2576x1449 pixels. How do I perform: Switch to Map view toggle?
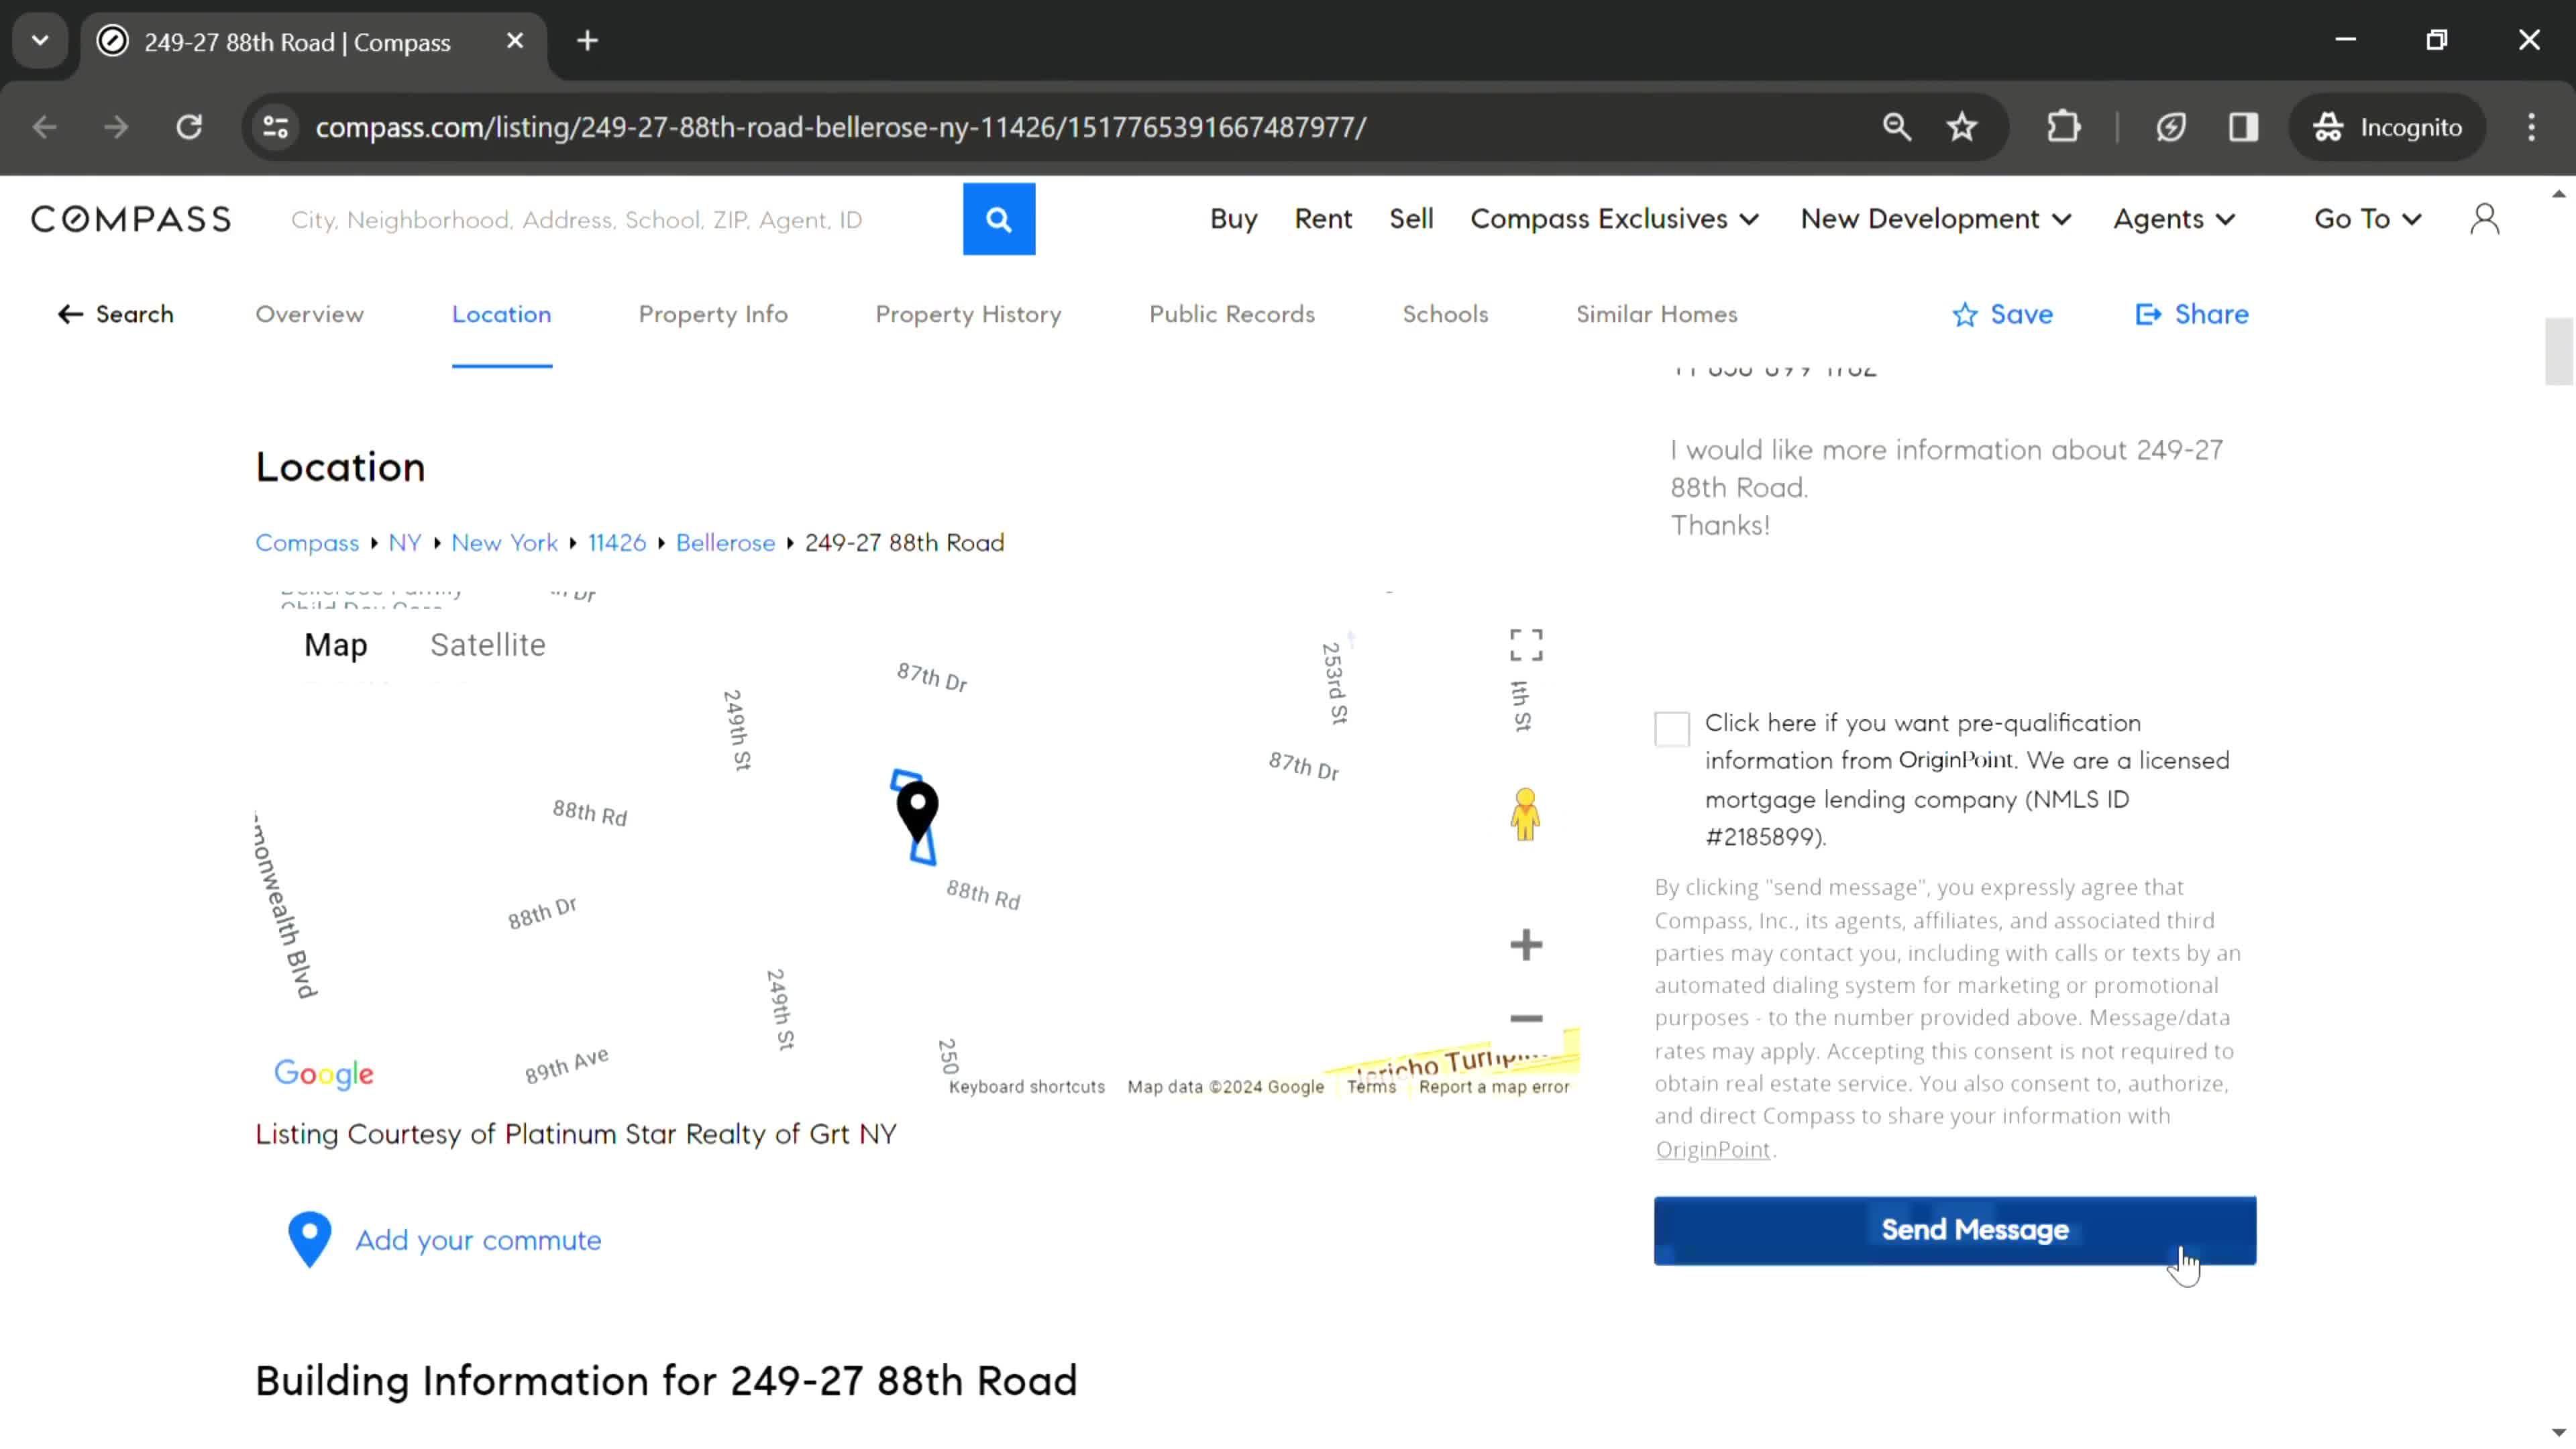coord(334,644)
